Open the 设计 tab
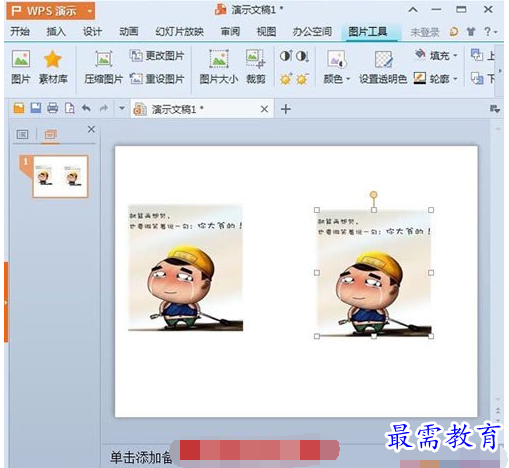Screen dimensions: 509x468 tap(92, 32)
